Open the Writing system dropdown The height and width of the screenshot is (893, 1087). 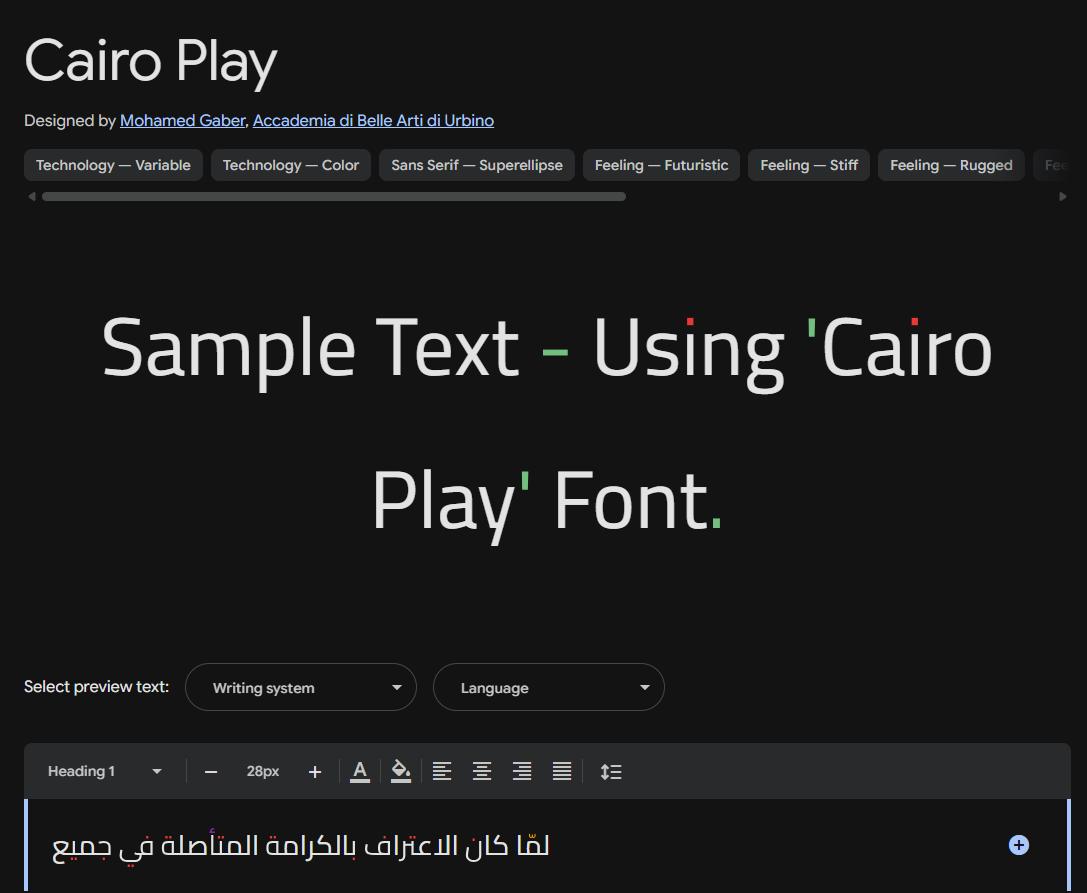tap(301, 687)
